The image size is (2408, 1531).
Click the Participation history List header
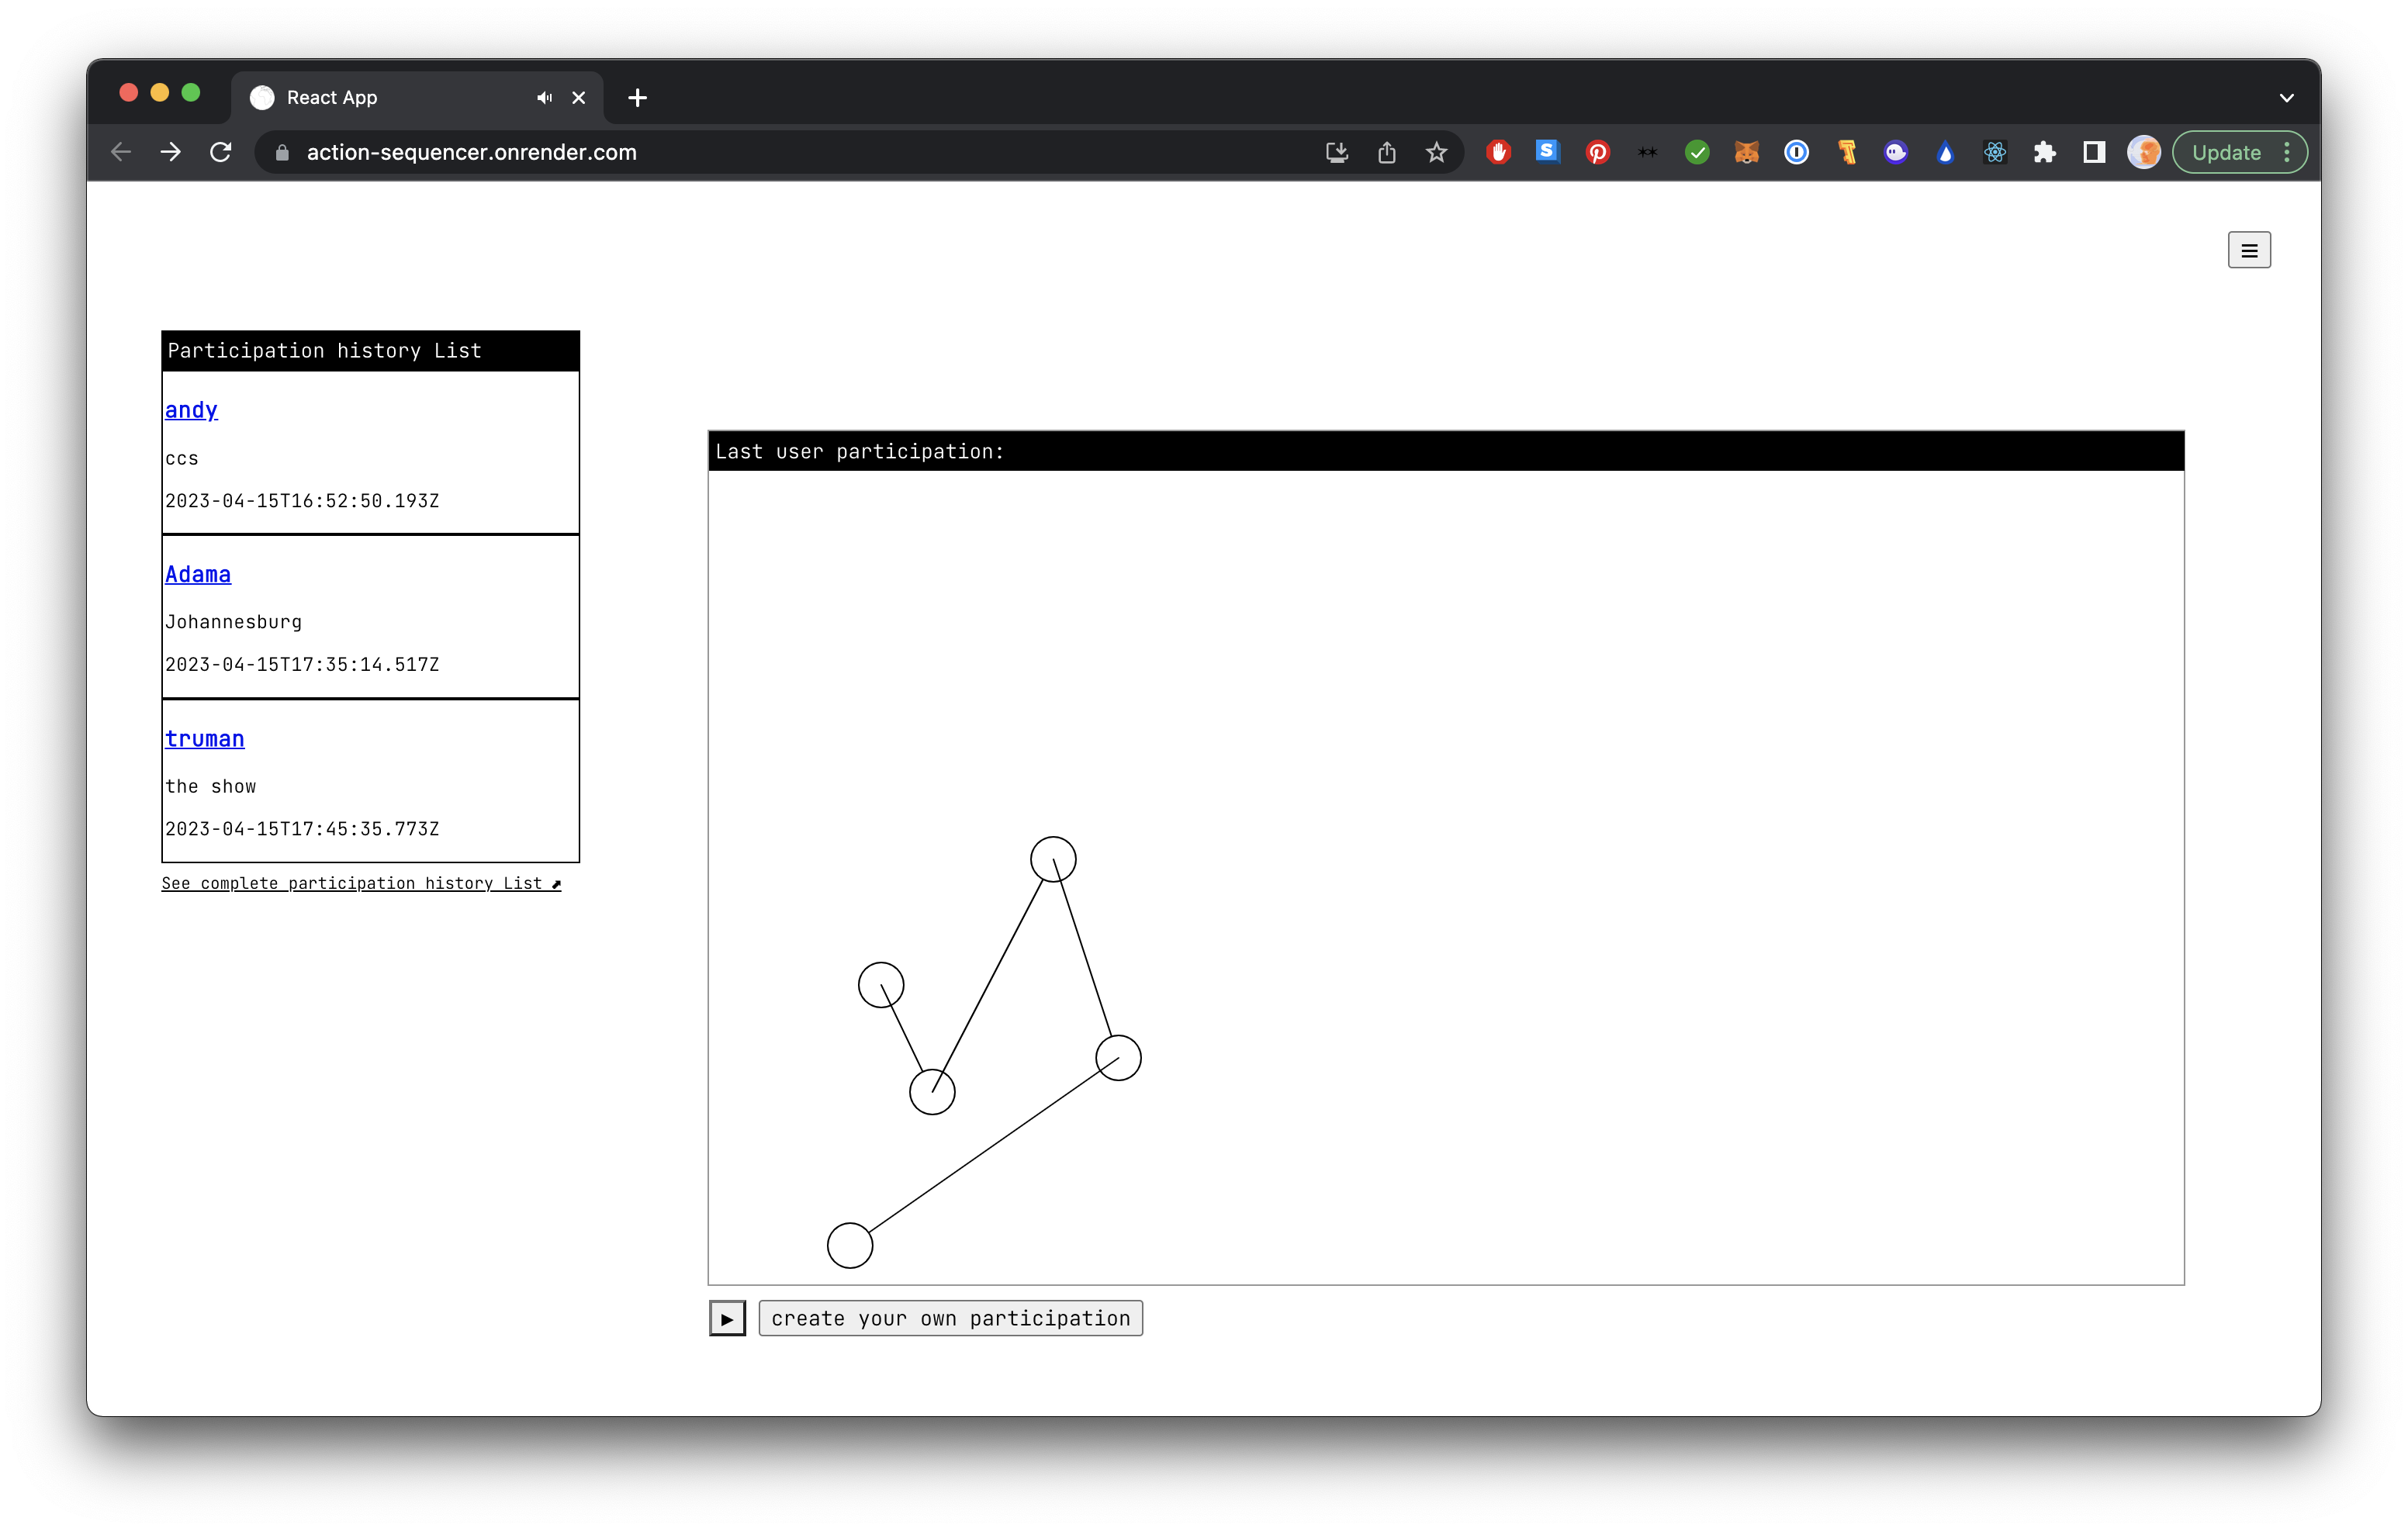(371, 350)
